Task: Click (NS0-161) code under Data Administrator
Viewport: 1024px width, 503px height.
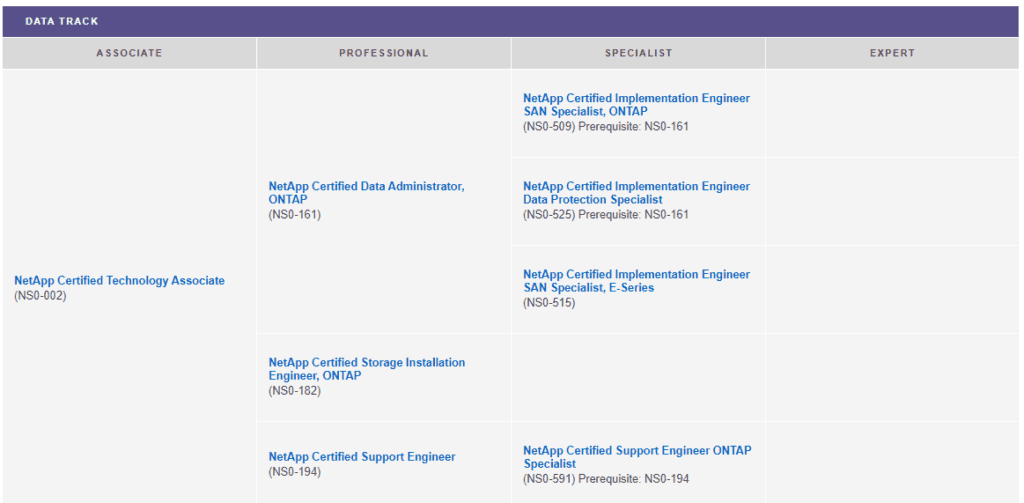Action: (x=294, y=215)
